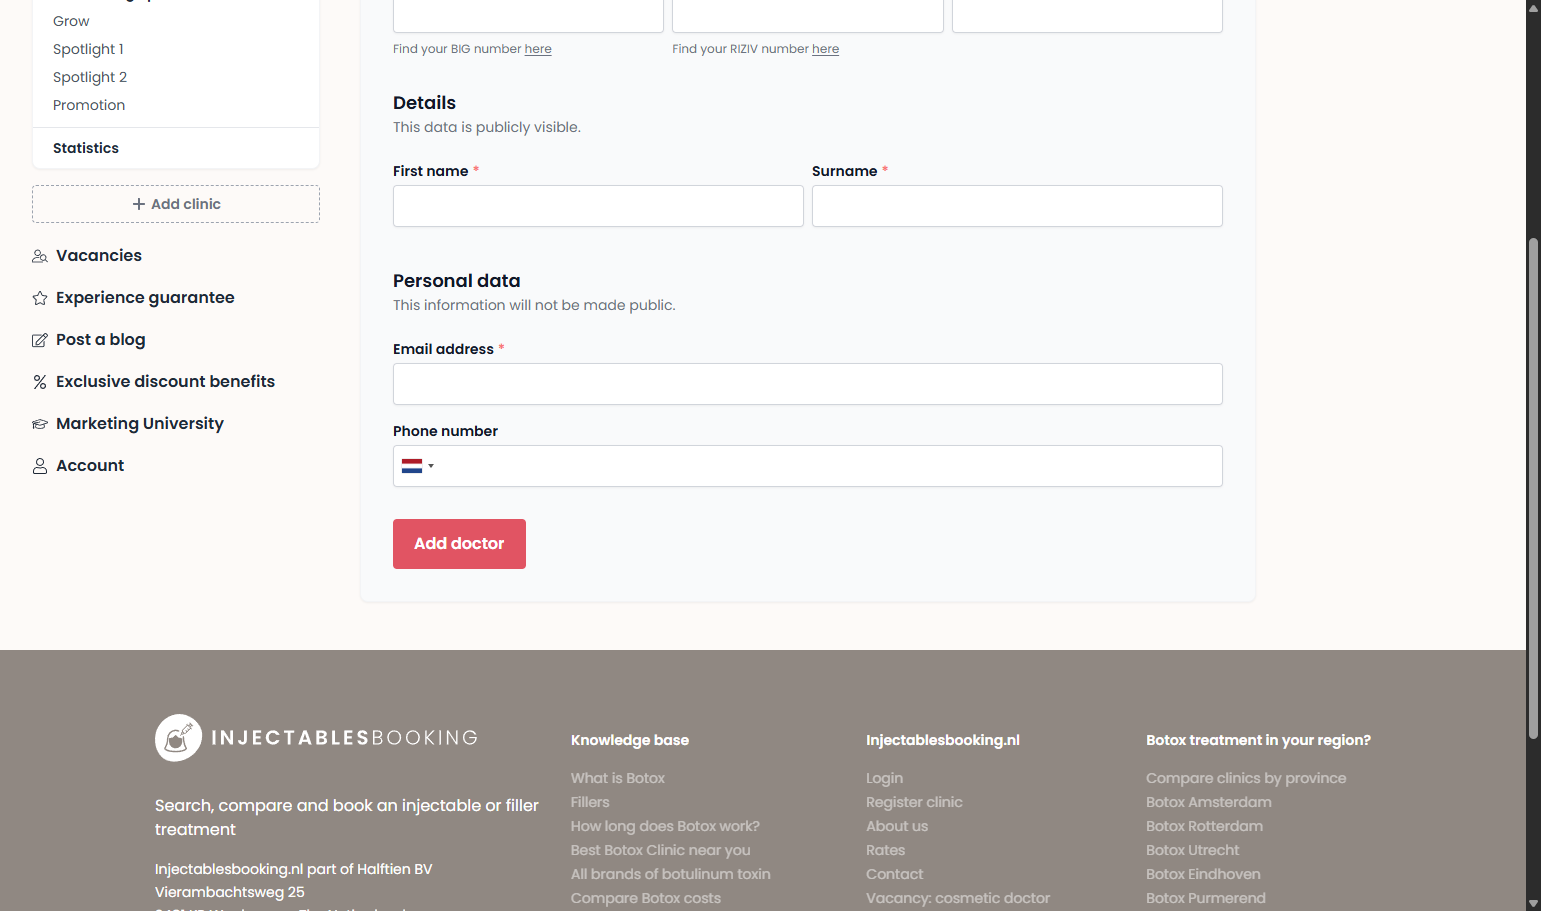This screenshot has width=1541, height=911.
Task: Open the Contact footer link
Action: click(x=894, y=874)
